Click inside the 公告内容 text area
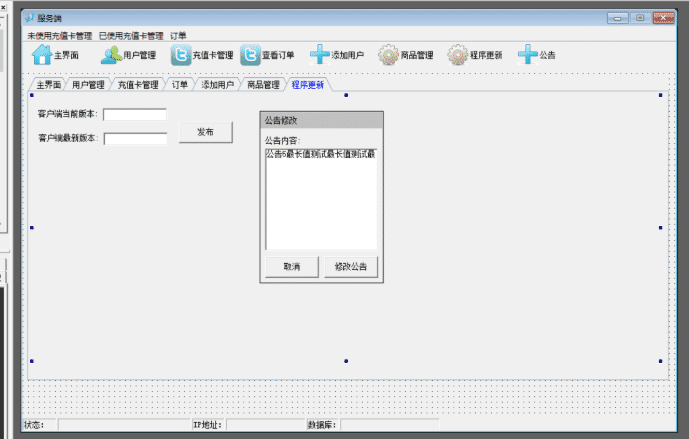This screenshot has height=439, width=689. 321,200
